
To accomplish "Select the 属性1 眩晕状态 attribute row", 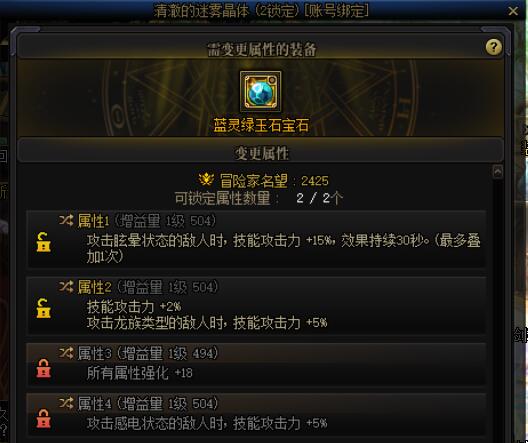I will point(256,239).
